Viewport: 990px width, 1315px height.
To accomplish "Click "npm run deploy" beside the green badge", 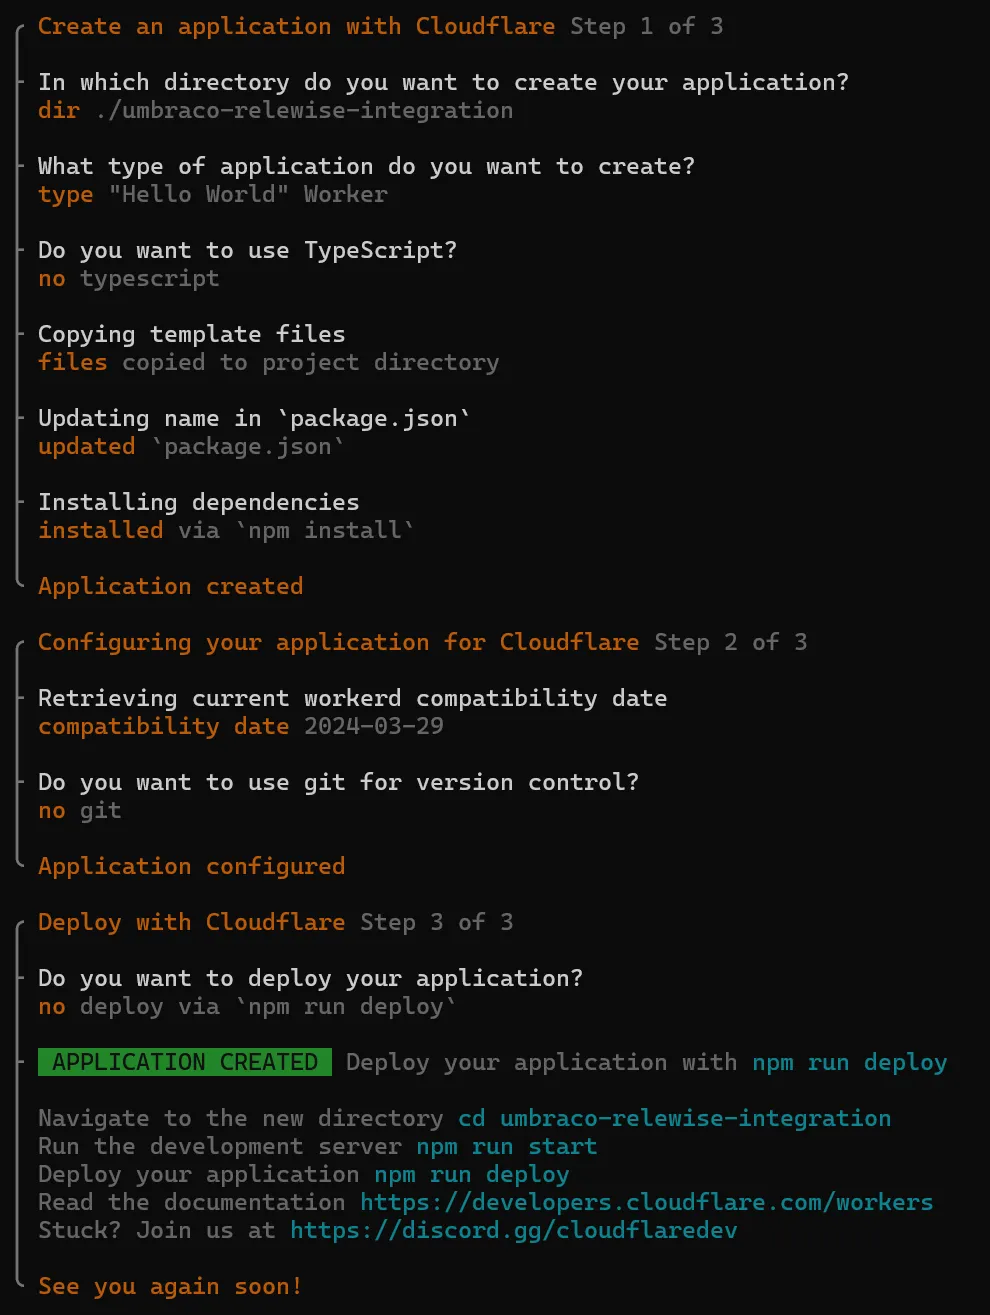I will (x=849, y=1062).
